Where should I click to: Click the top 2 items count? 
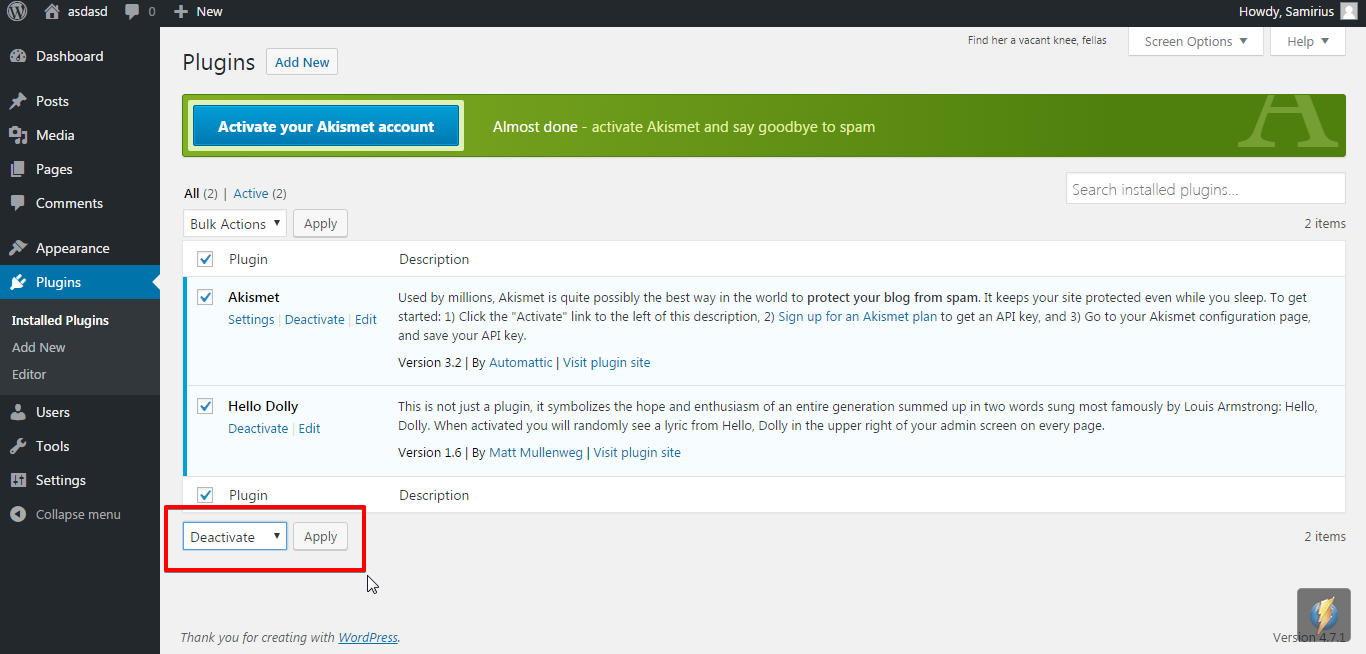1325,223
